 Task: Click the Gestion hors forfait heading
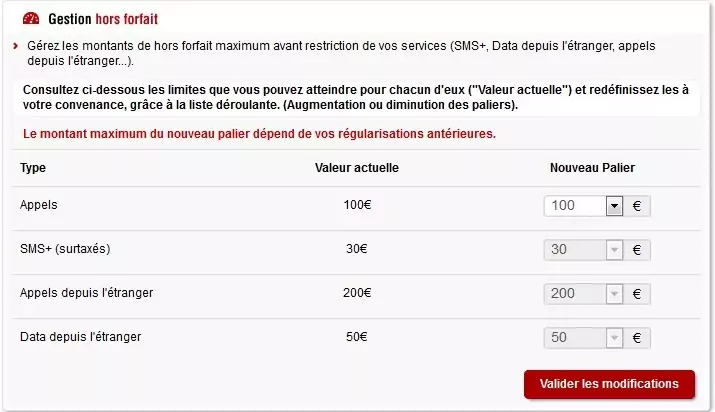pyautogui.click(x=103, y=19)
